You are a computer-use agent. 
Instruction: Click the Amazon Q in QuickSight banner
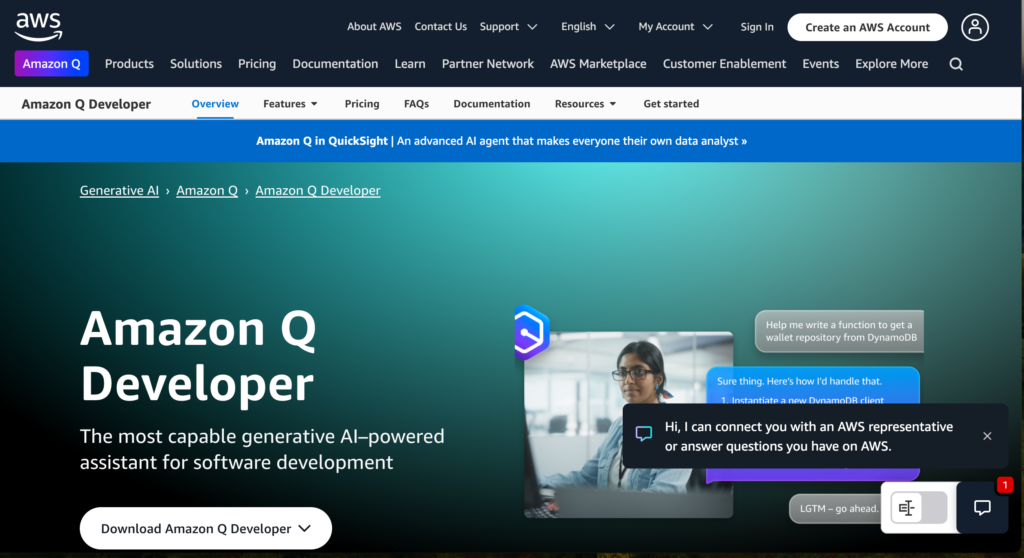(x=502, y=141)
